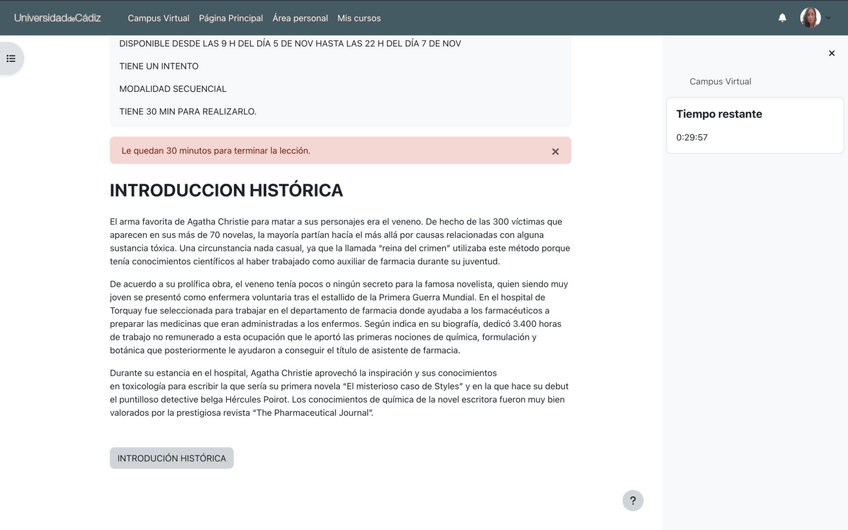
Task: Click the Universidad de Cádiz logo
Action: click(x=57, y=18)
